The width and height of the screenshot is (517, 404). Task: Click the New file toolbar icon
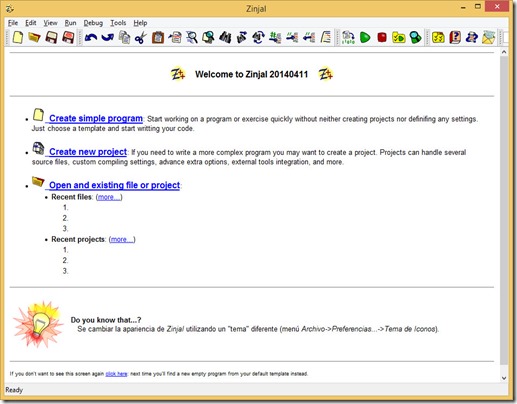18,37
